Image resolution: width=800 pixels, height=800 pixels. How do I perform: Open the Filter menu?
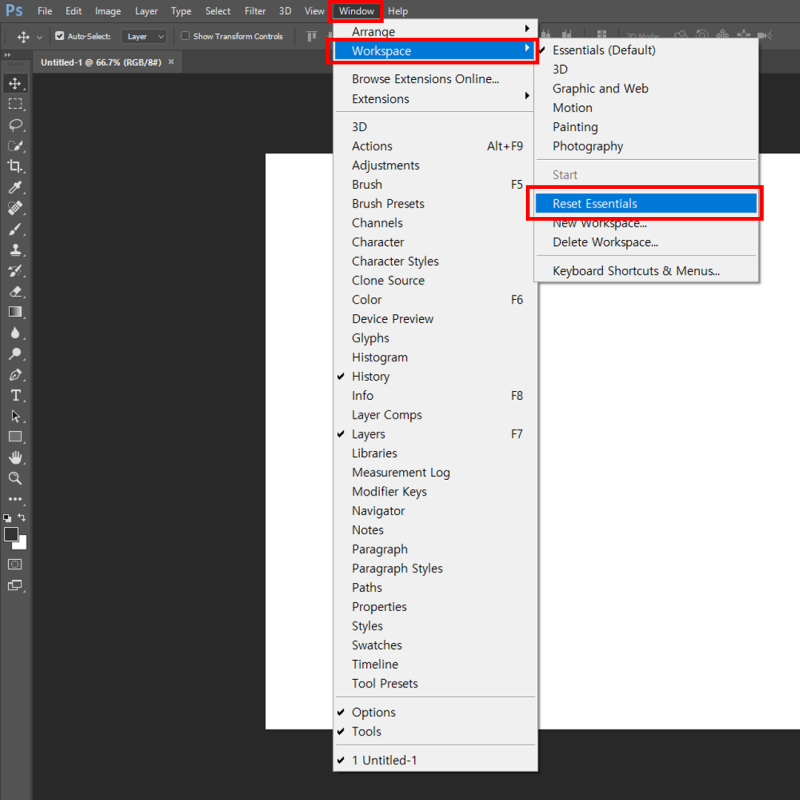coord(255,11)
